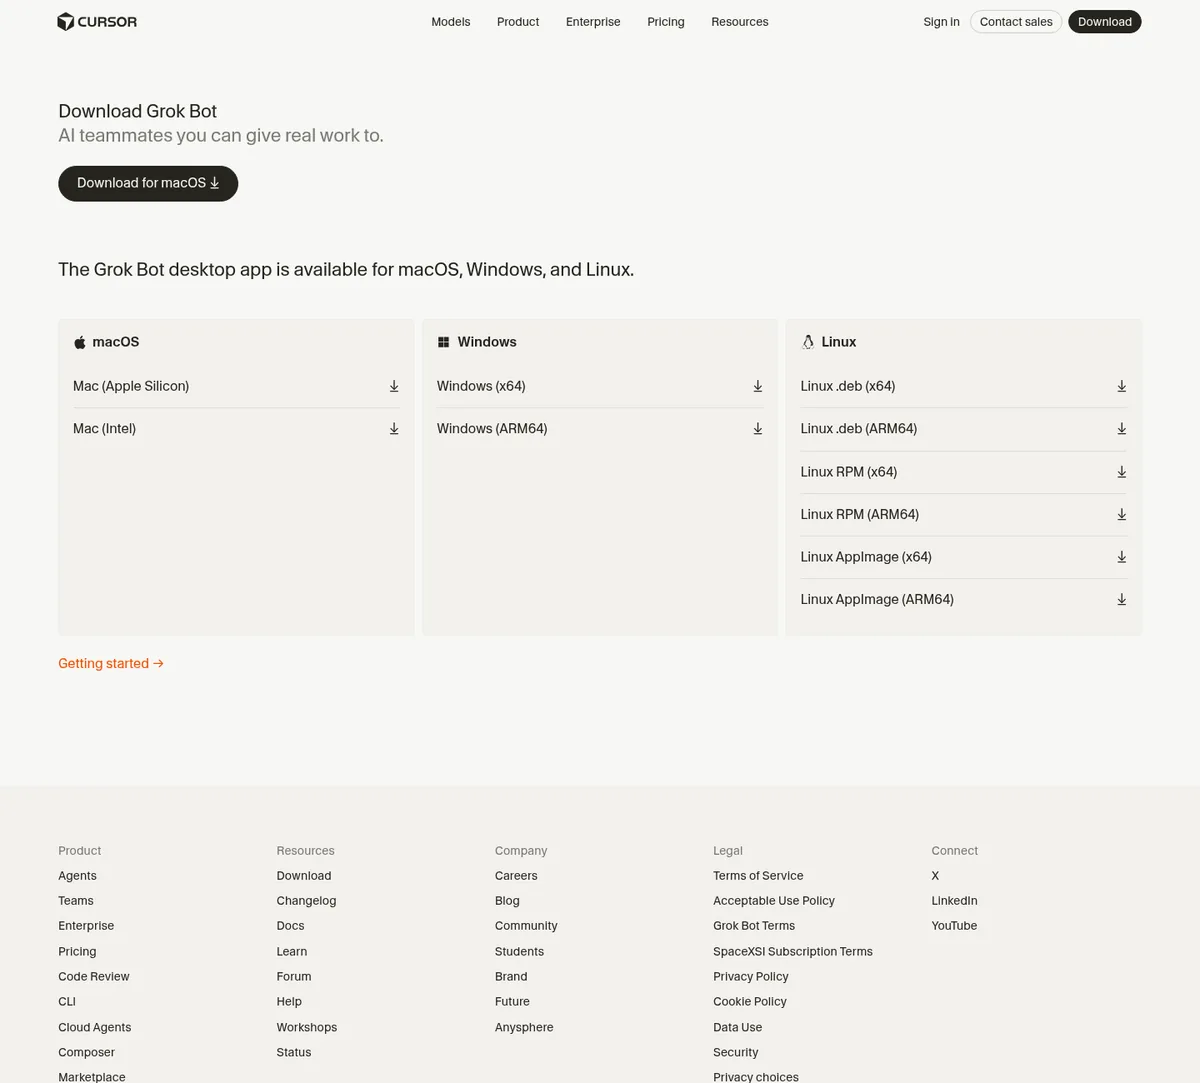Screen dimensions: 1200x1083
Task: Select Windows (ARM64) download text
Action: [492, 429]
